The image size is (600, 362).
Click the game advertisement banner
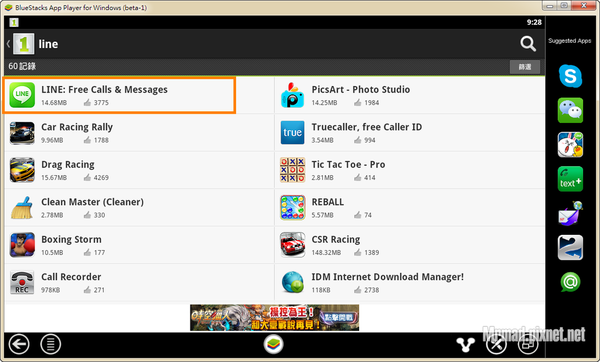pos(274,318)
